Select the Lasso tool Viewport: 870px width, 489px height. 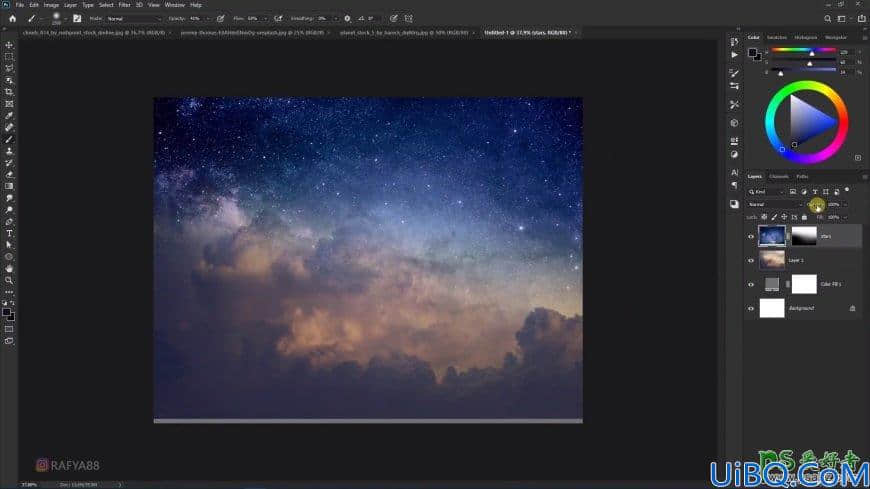coord(9,68)
